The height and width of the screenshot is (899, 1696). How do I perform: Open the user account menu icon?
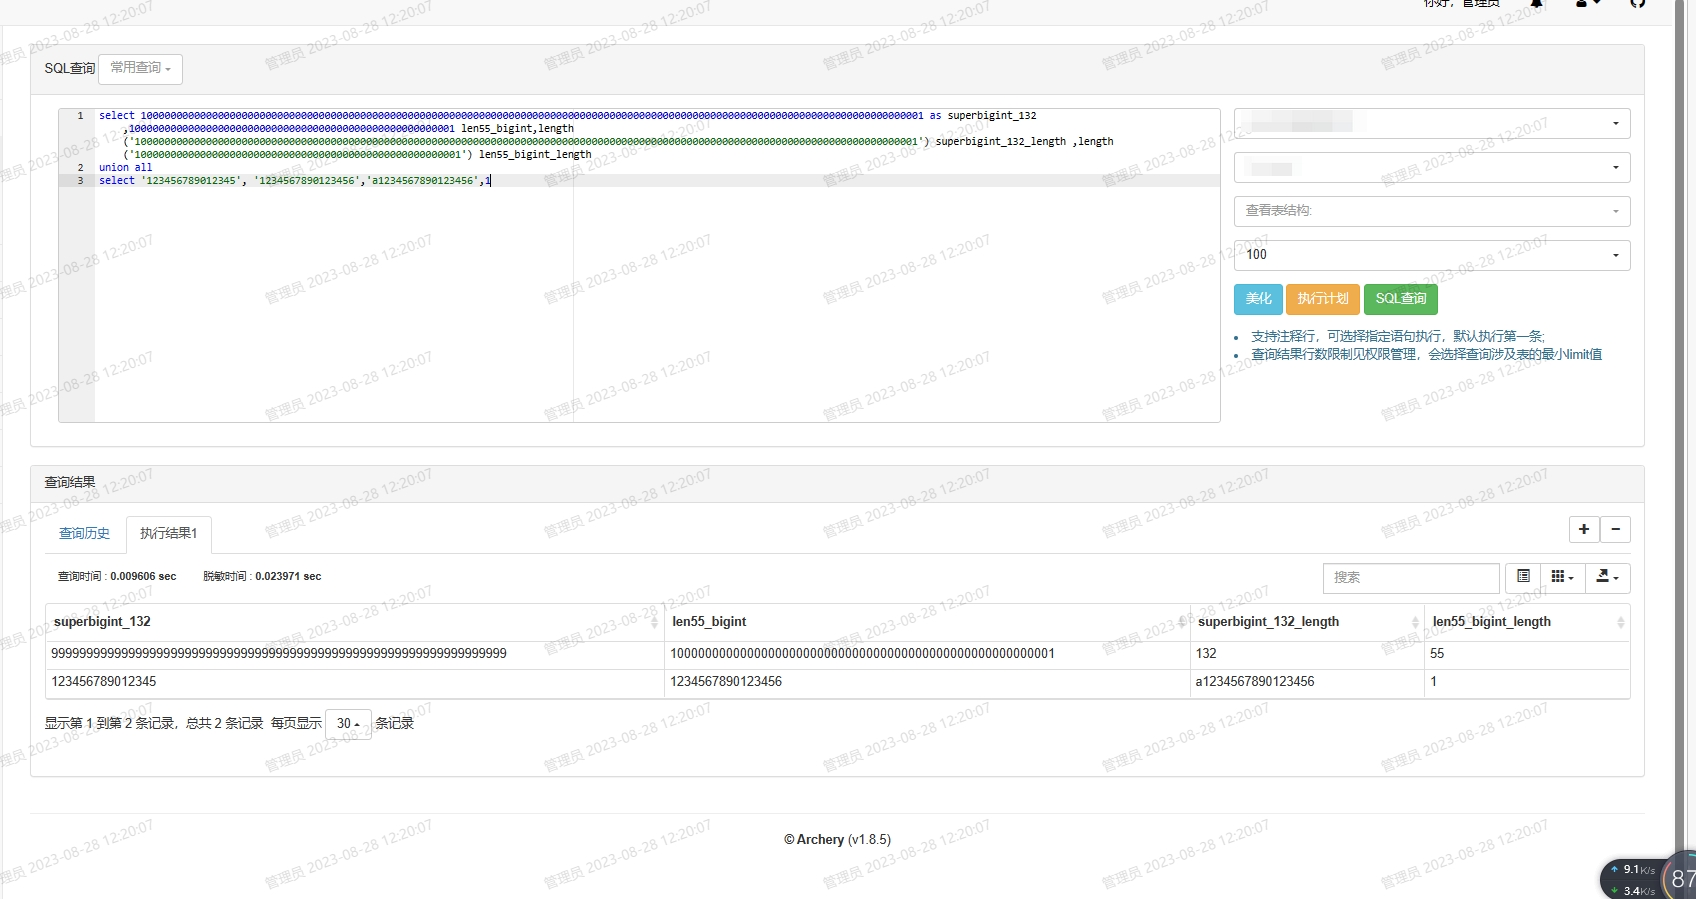tap(1588, 4)
